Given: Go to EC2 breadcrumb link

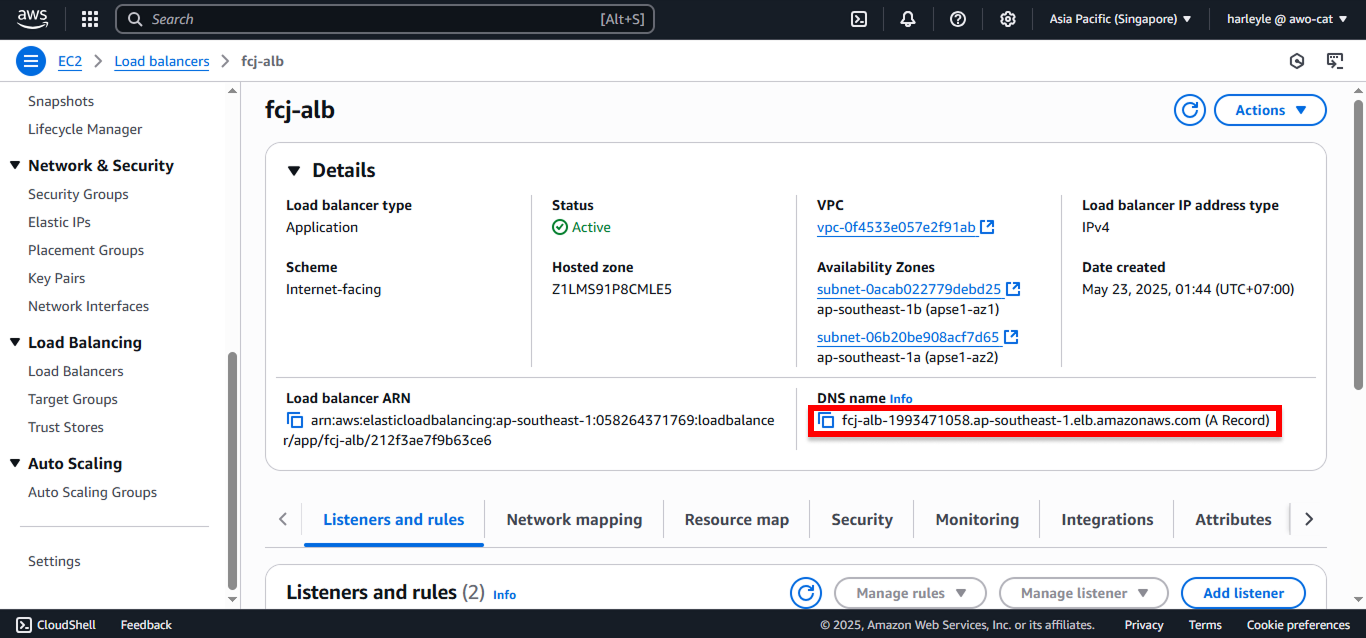Looking at the screenshot, I should click(x=70, y=61).
